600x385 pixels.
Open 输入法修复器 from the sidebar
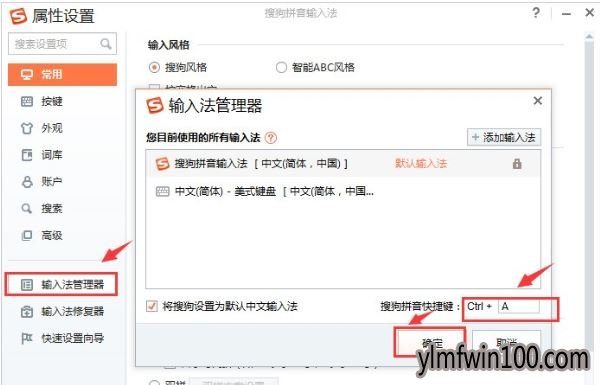[x=62, y=312]
